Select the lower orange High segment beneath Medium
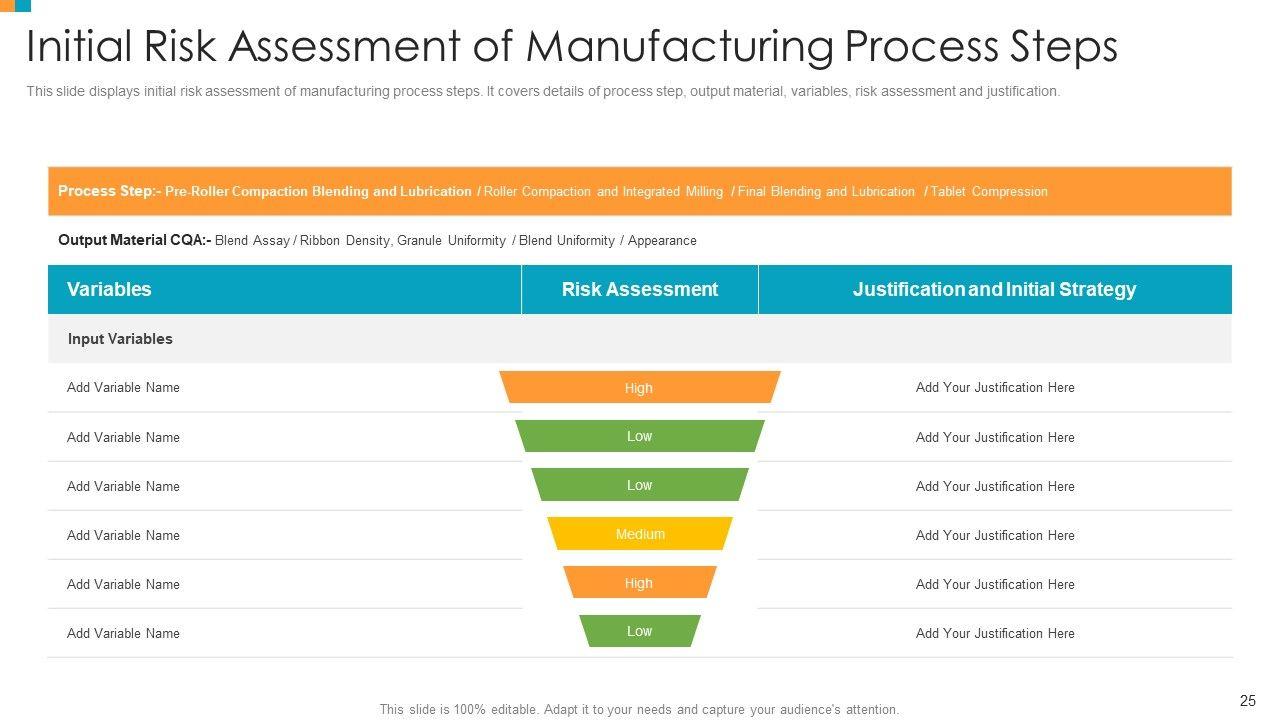The width and height of the screenshot is (1280, 720). point(639,583)
